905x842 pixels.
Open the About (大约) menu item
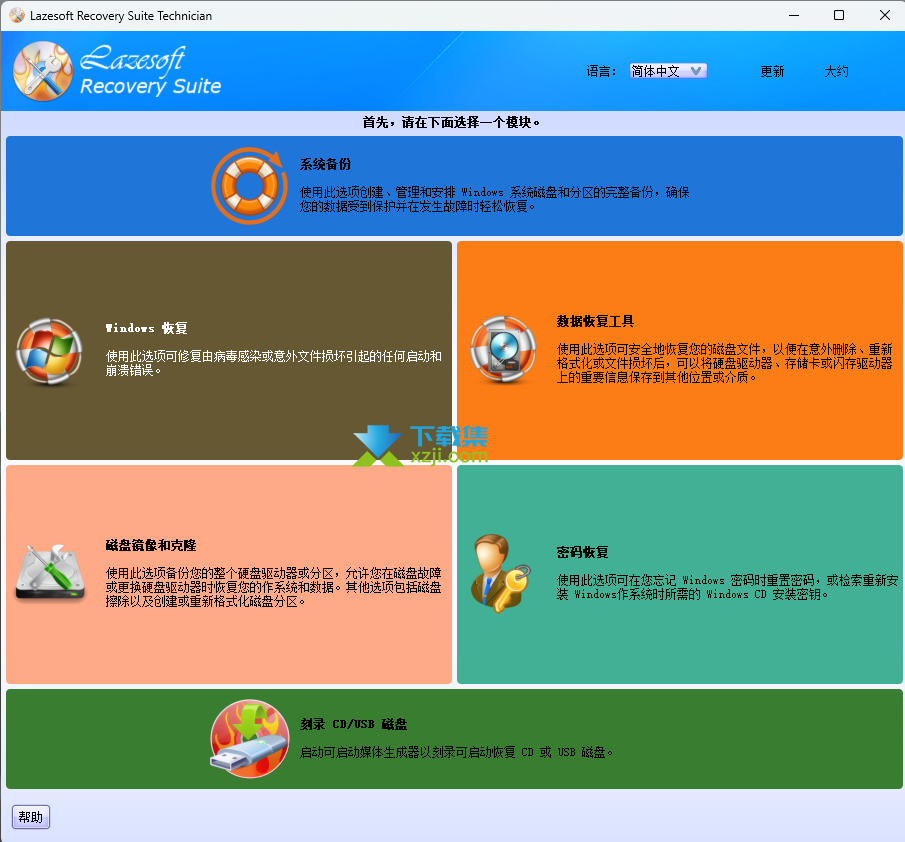pyautogui.click(x=836, y=71)
